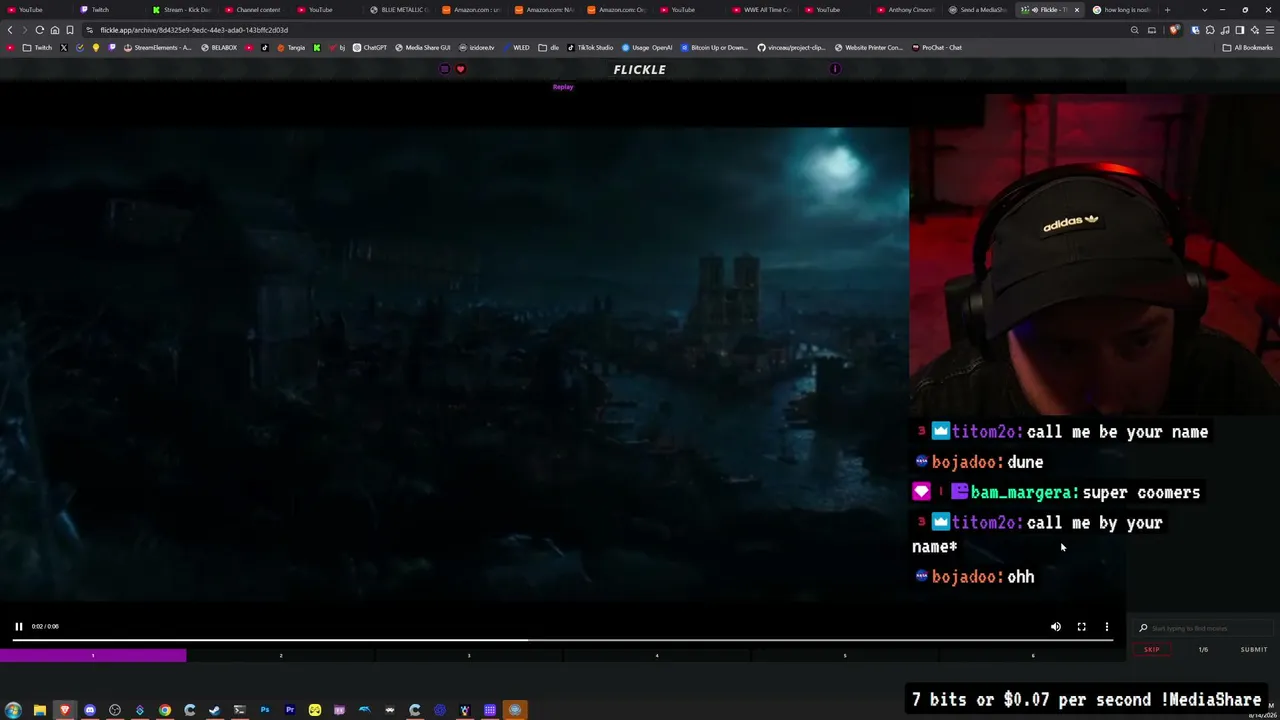Open the Windows Start menu

coord(14,710)
